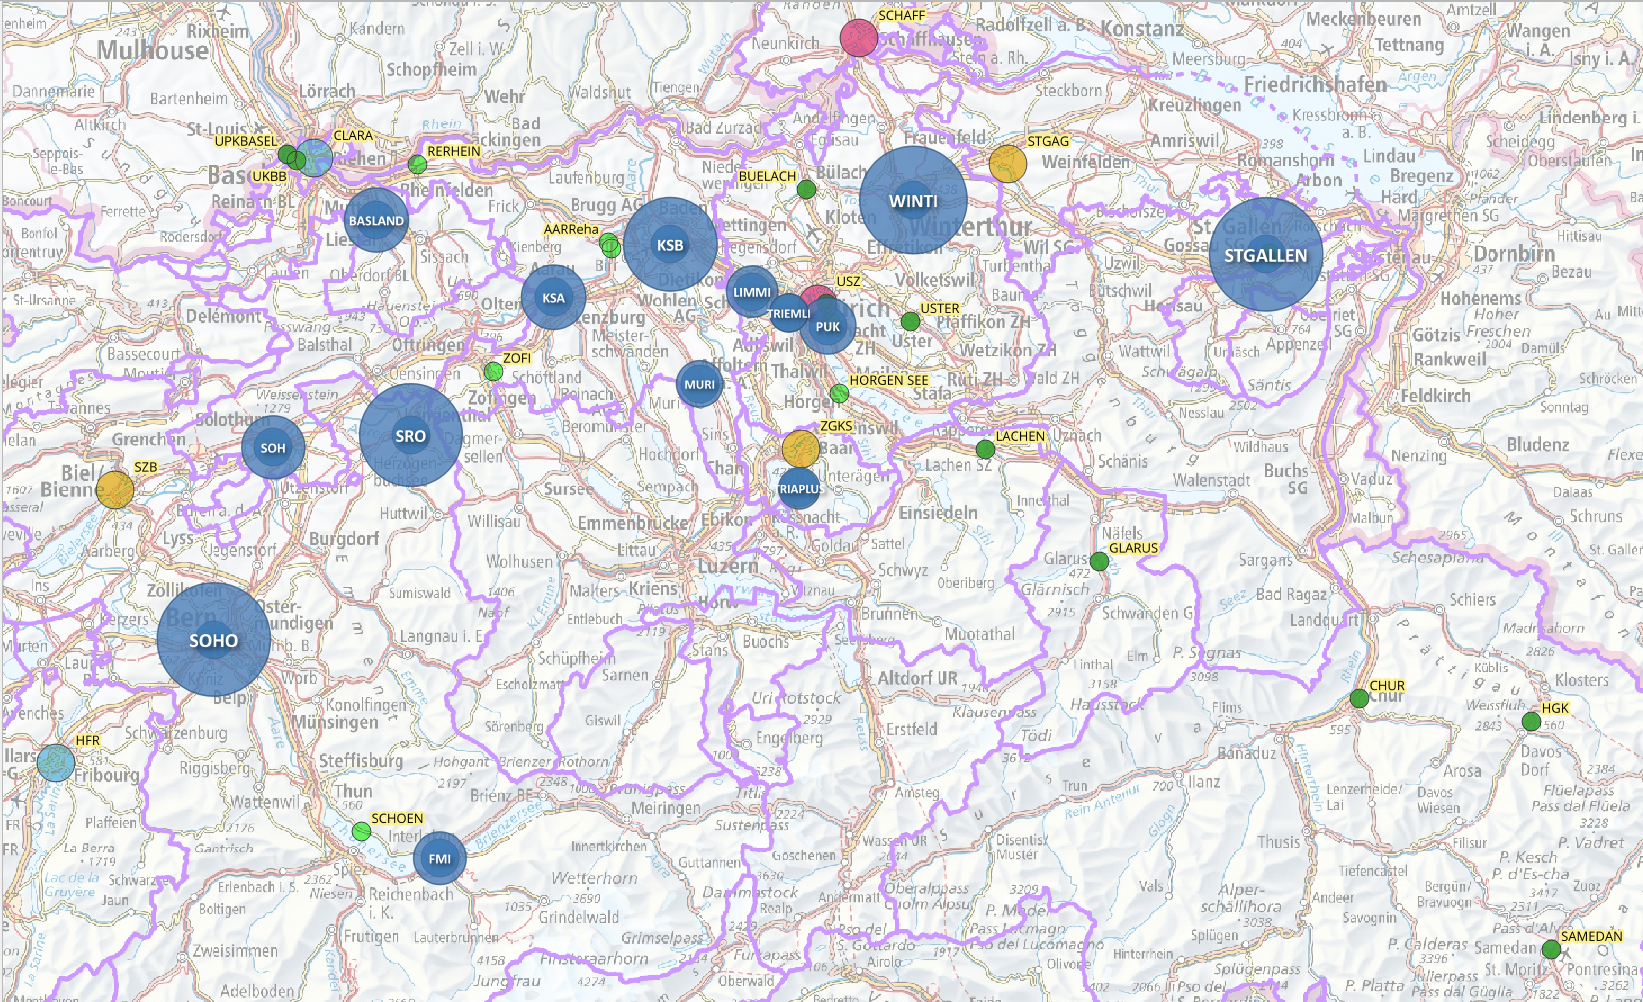
Task: Select the KSA circle marker
Action: [x=553, y=297]
